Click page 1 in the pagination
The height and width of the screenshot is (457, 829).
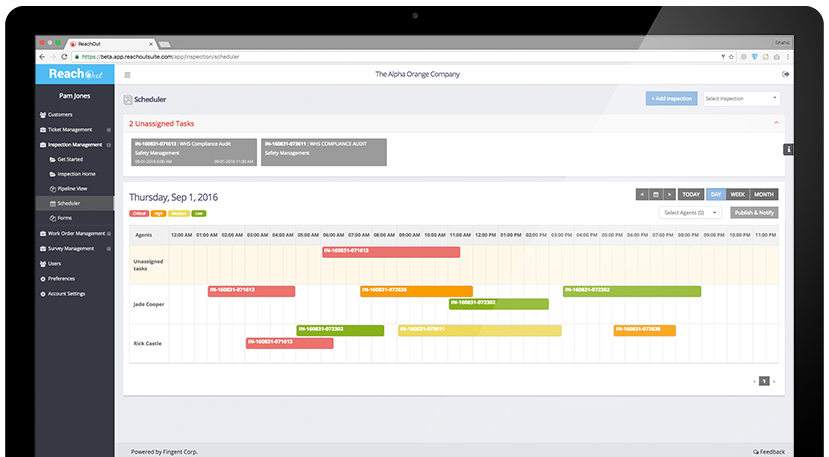pyautogui.click(x=764, y=381)
